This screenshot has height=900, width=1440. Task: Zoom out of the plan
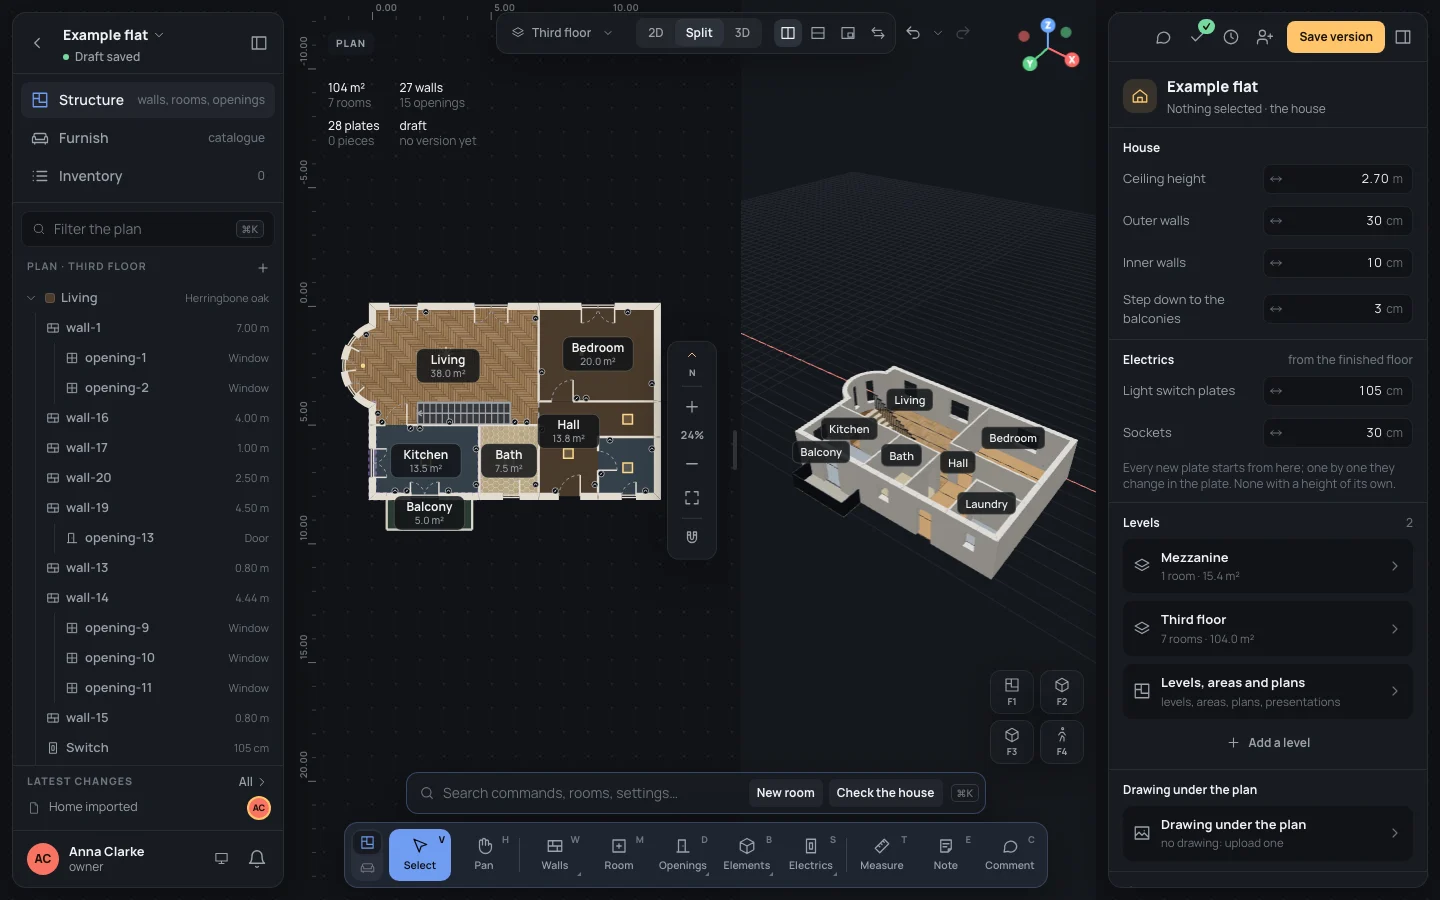point(692,464)
